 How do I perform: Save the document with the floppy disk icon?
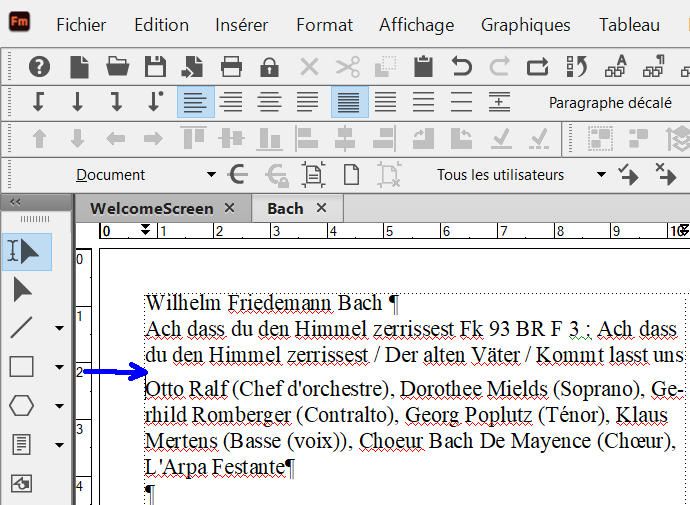click(155, 67)
